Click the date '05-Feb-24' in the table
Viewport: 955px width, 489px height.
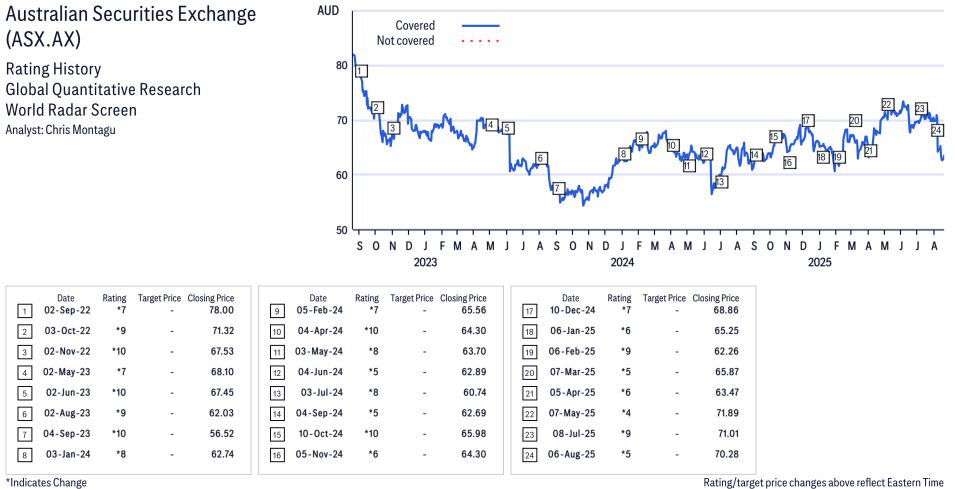point(320,311)
